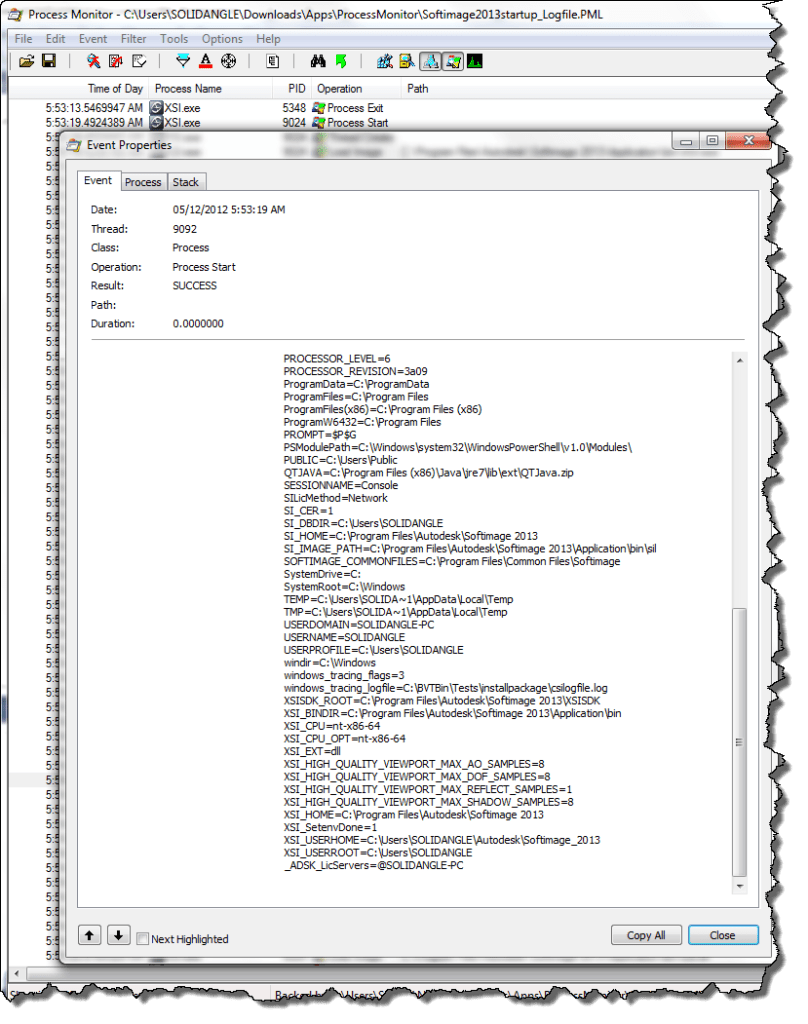Open the Process Tree toolbar icon

point(272,62)
